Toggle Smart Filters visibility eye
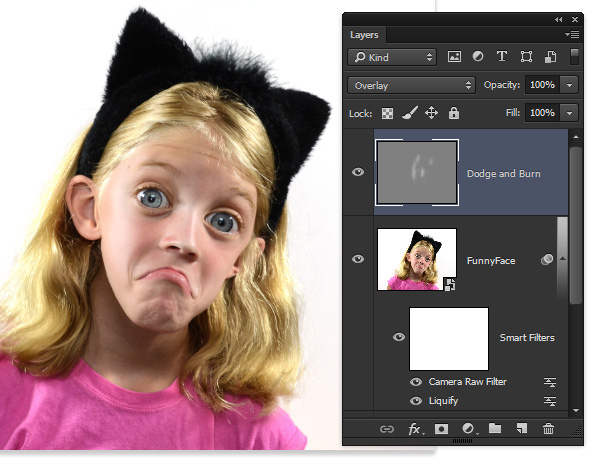600x458 pixels. pos(399,337)
